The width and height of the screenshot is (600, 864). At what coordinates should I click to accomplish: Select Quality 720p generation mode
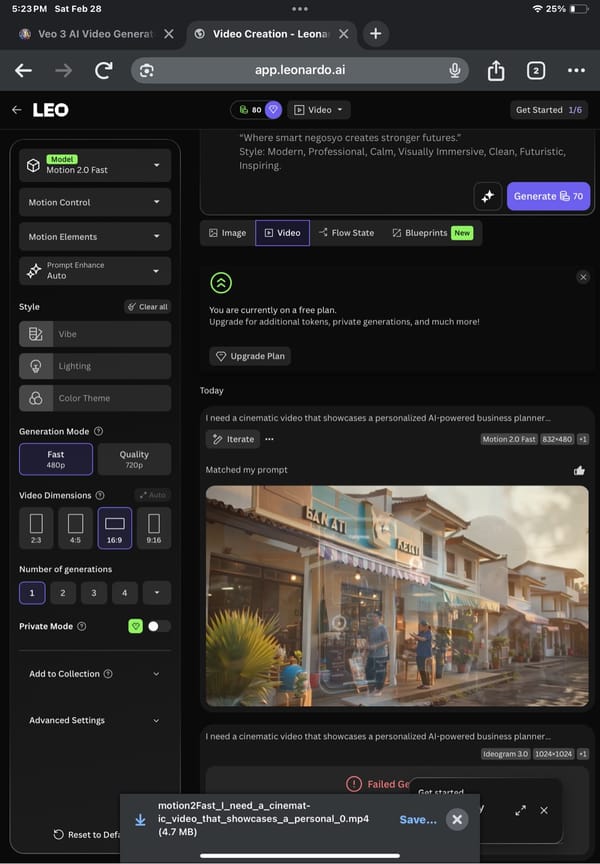click(x=134, y=459)
